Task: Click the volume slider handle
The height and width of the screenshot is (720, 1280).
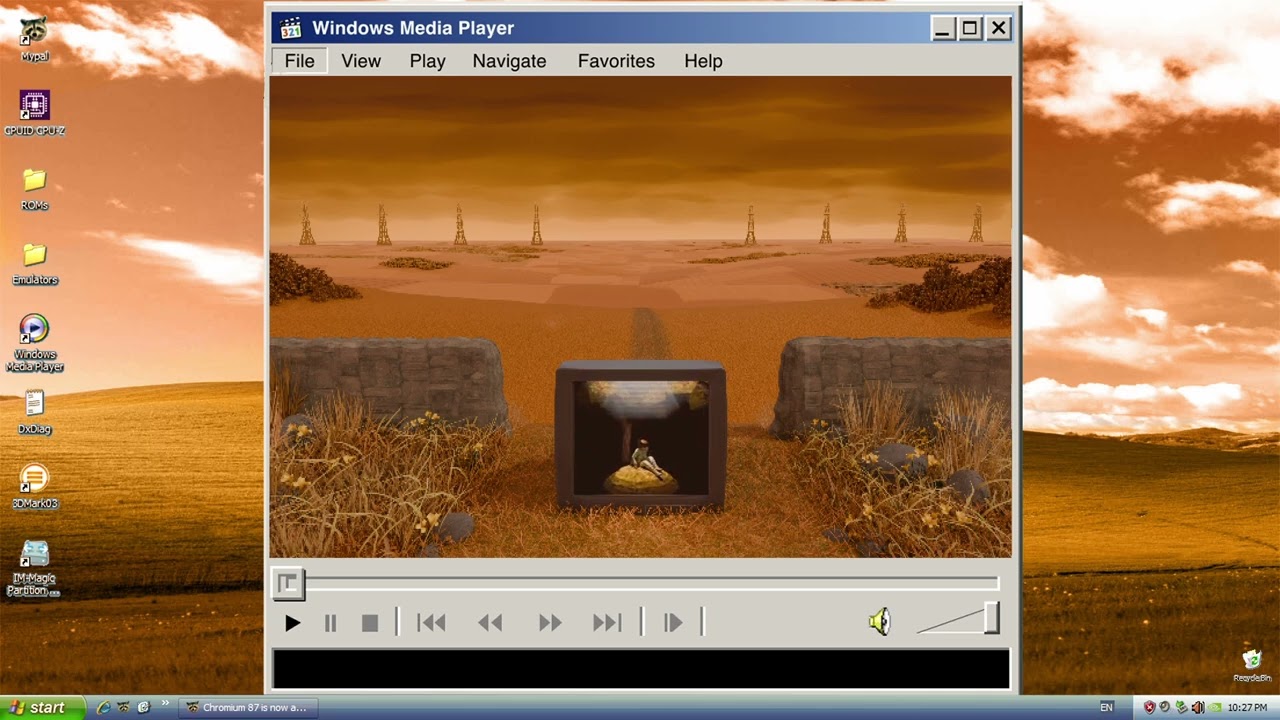Action: coord(991,618)
